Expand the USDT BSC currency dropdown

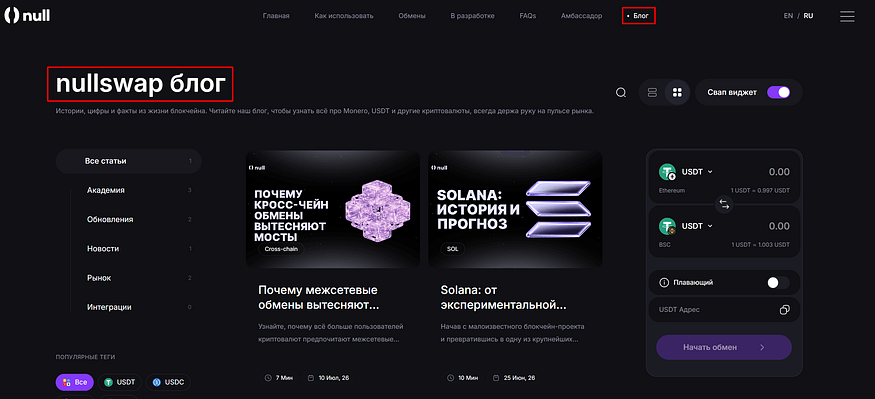(x=696, y=226)
